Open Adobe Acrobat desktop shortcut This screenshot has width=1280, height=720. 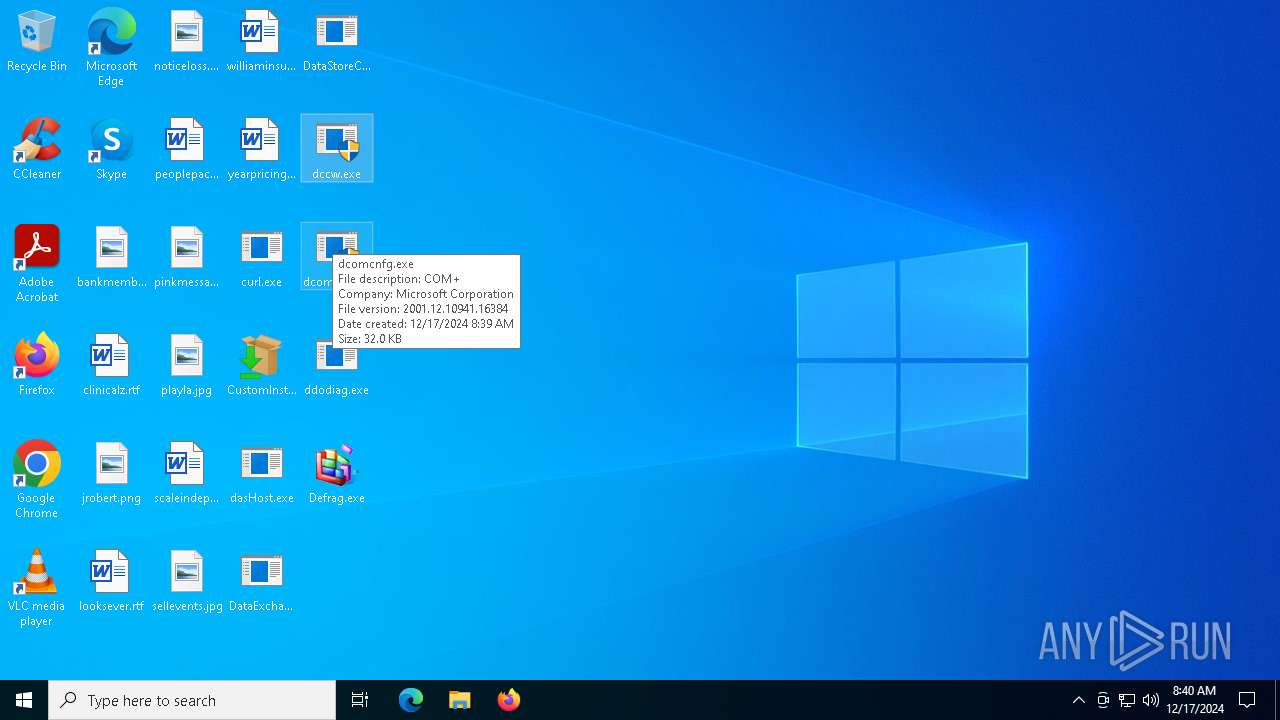[37, 264]
